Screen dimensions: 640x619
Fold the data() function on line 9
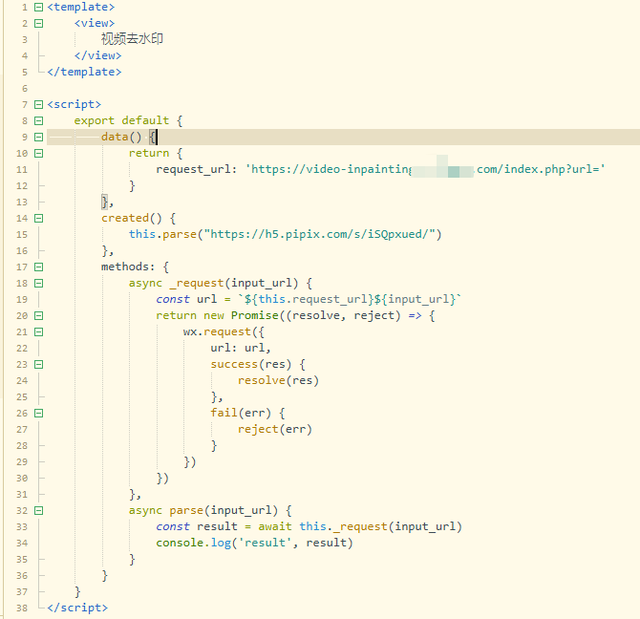[38, 137]
